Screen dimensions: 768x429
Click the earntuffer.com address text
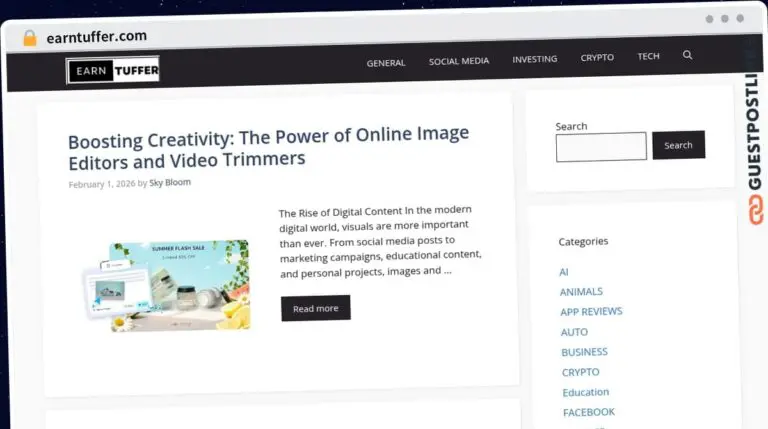point(96,37)
